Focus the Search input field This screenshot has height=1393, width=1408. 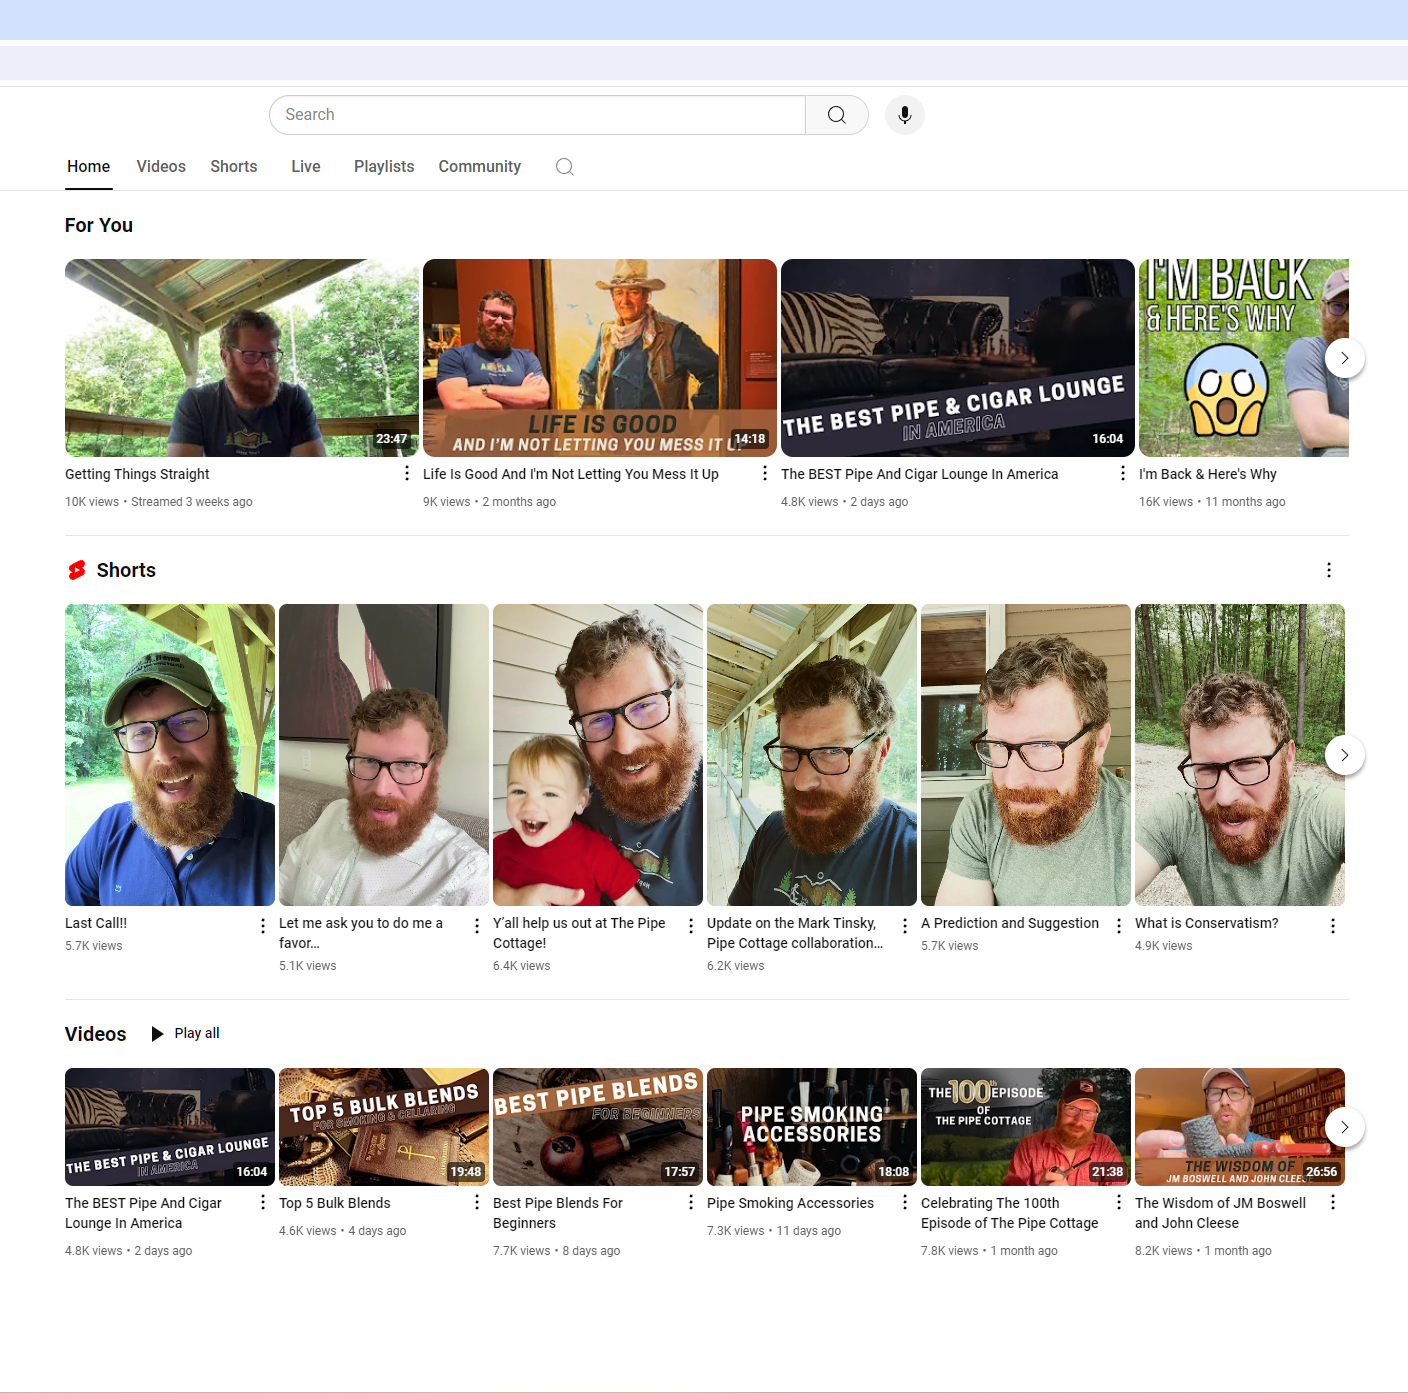537,115
